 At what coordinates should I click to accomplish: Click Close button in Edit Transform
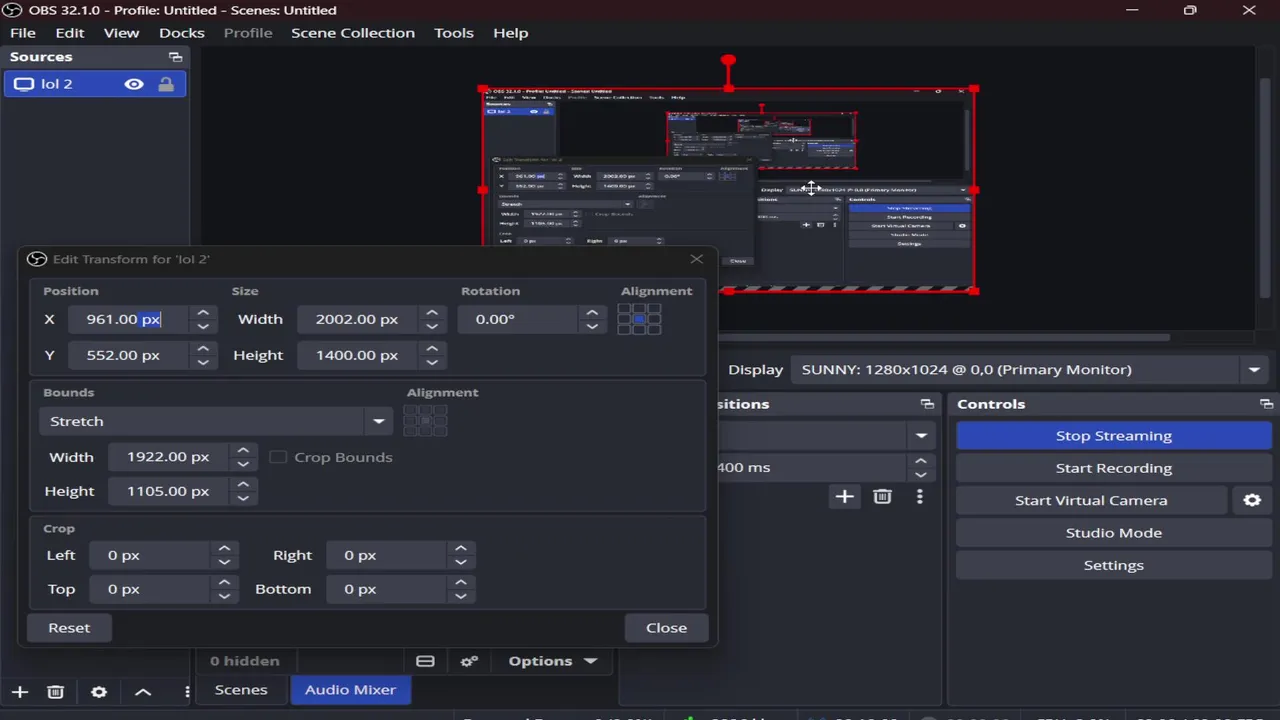point(666,628)
